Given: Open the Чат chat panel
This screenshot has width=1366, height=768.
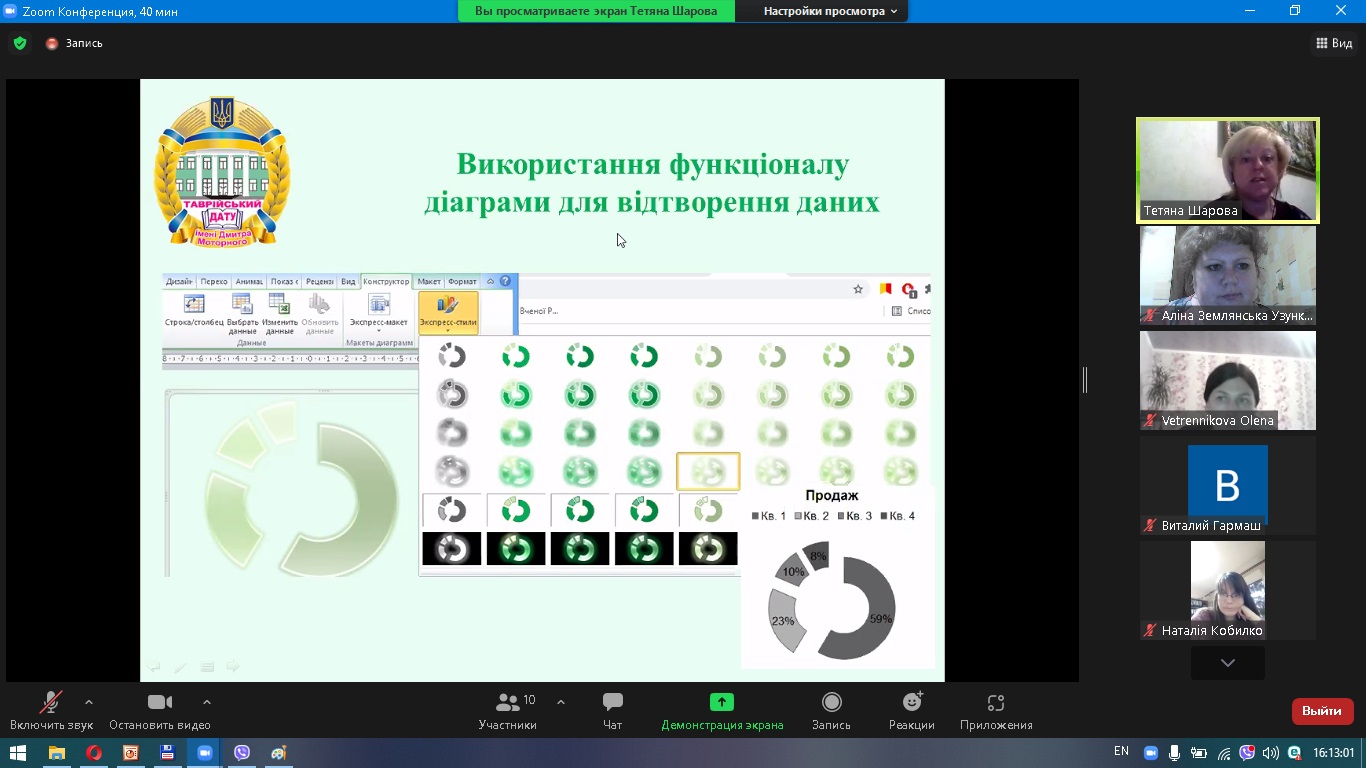Looking at the screenshot, I should tap(613, 711).
